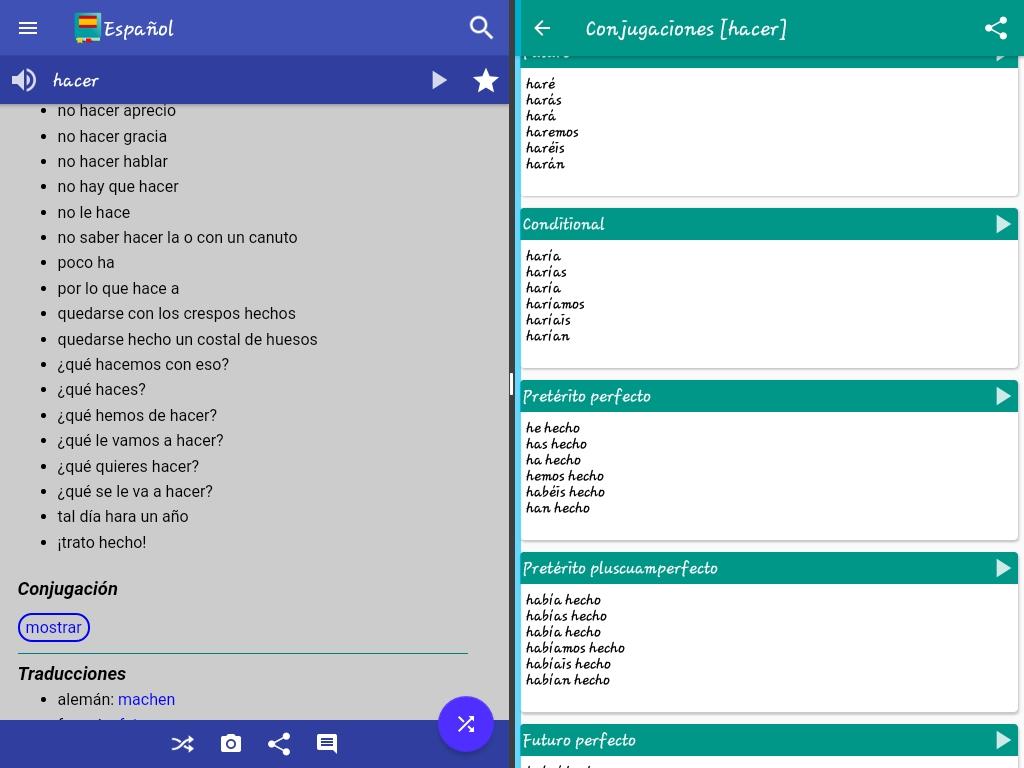The height and width of the screenshot is (768, 1024).
Task: Select the phrase 'tal día hara un año'
Action: coord(123,517)
